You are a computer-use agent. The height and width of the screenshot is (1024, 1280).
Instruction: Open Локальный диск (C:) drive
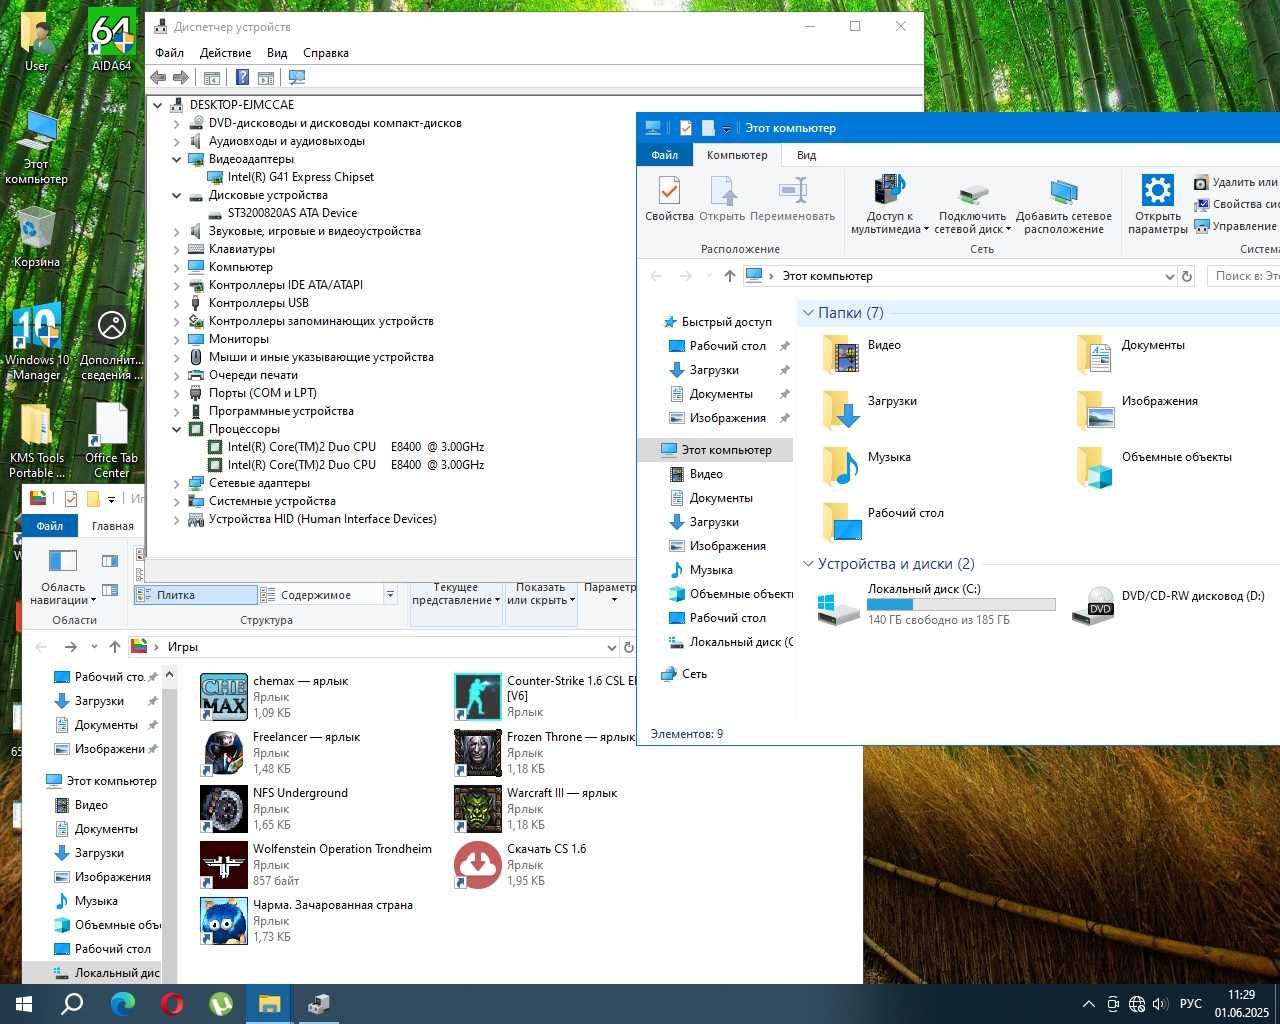pos(937,605)
